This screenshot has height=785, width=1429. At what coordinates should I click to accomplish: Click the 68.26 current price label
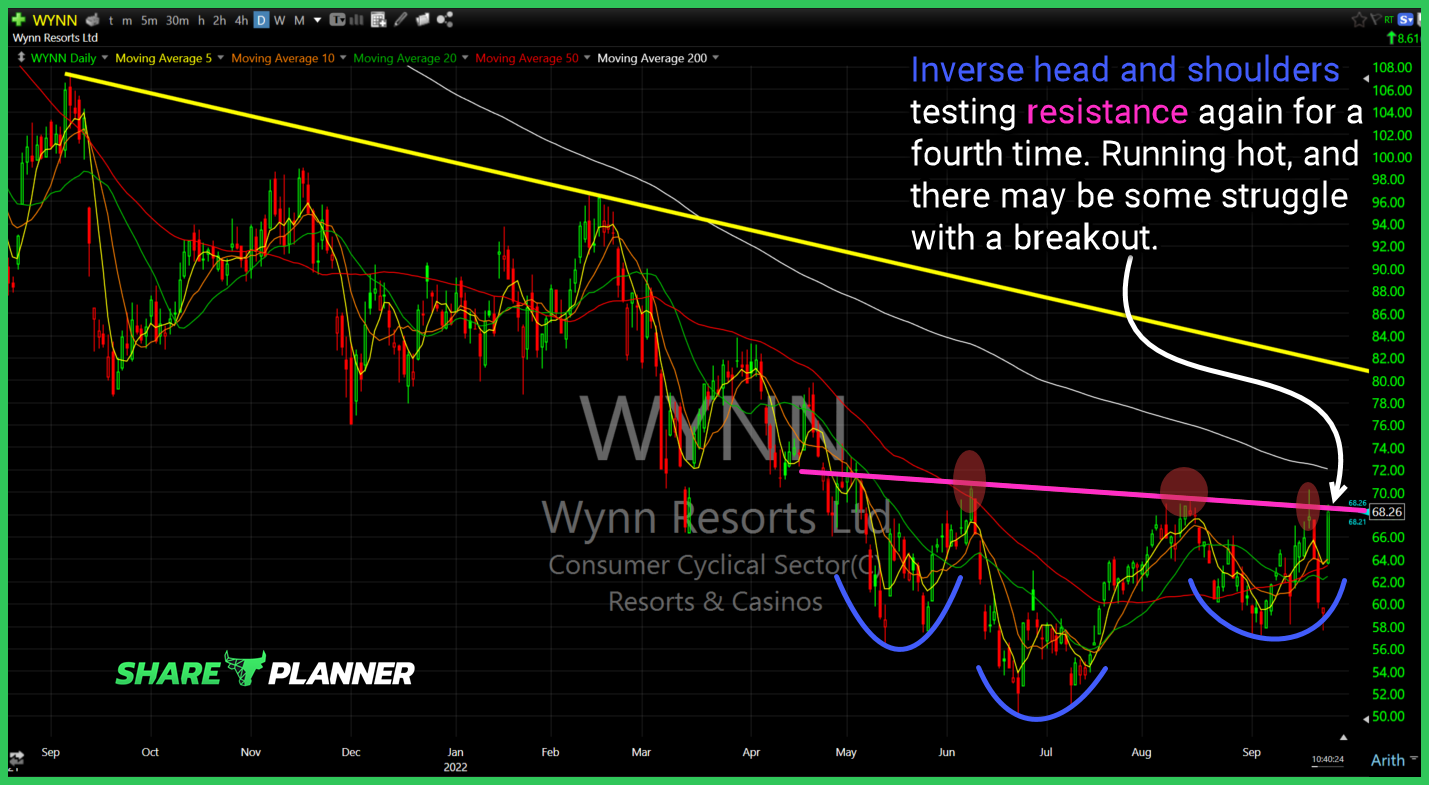point(1388,512)
